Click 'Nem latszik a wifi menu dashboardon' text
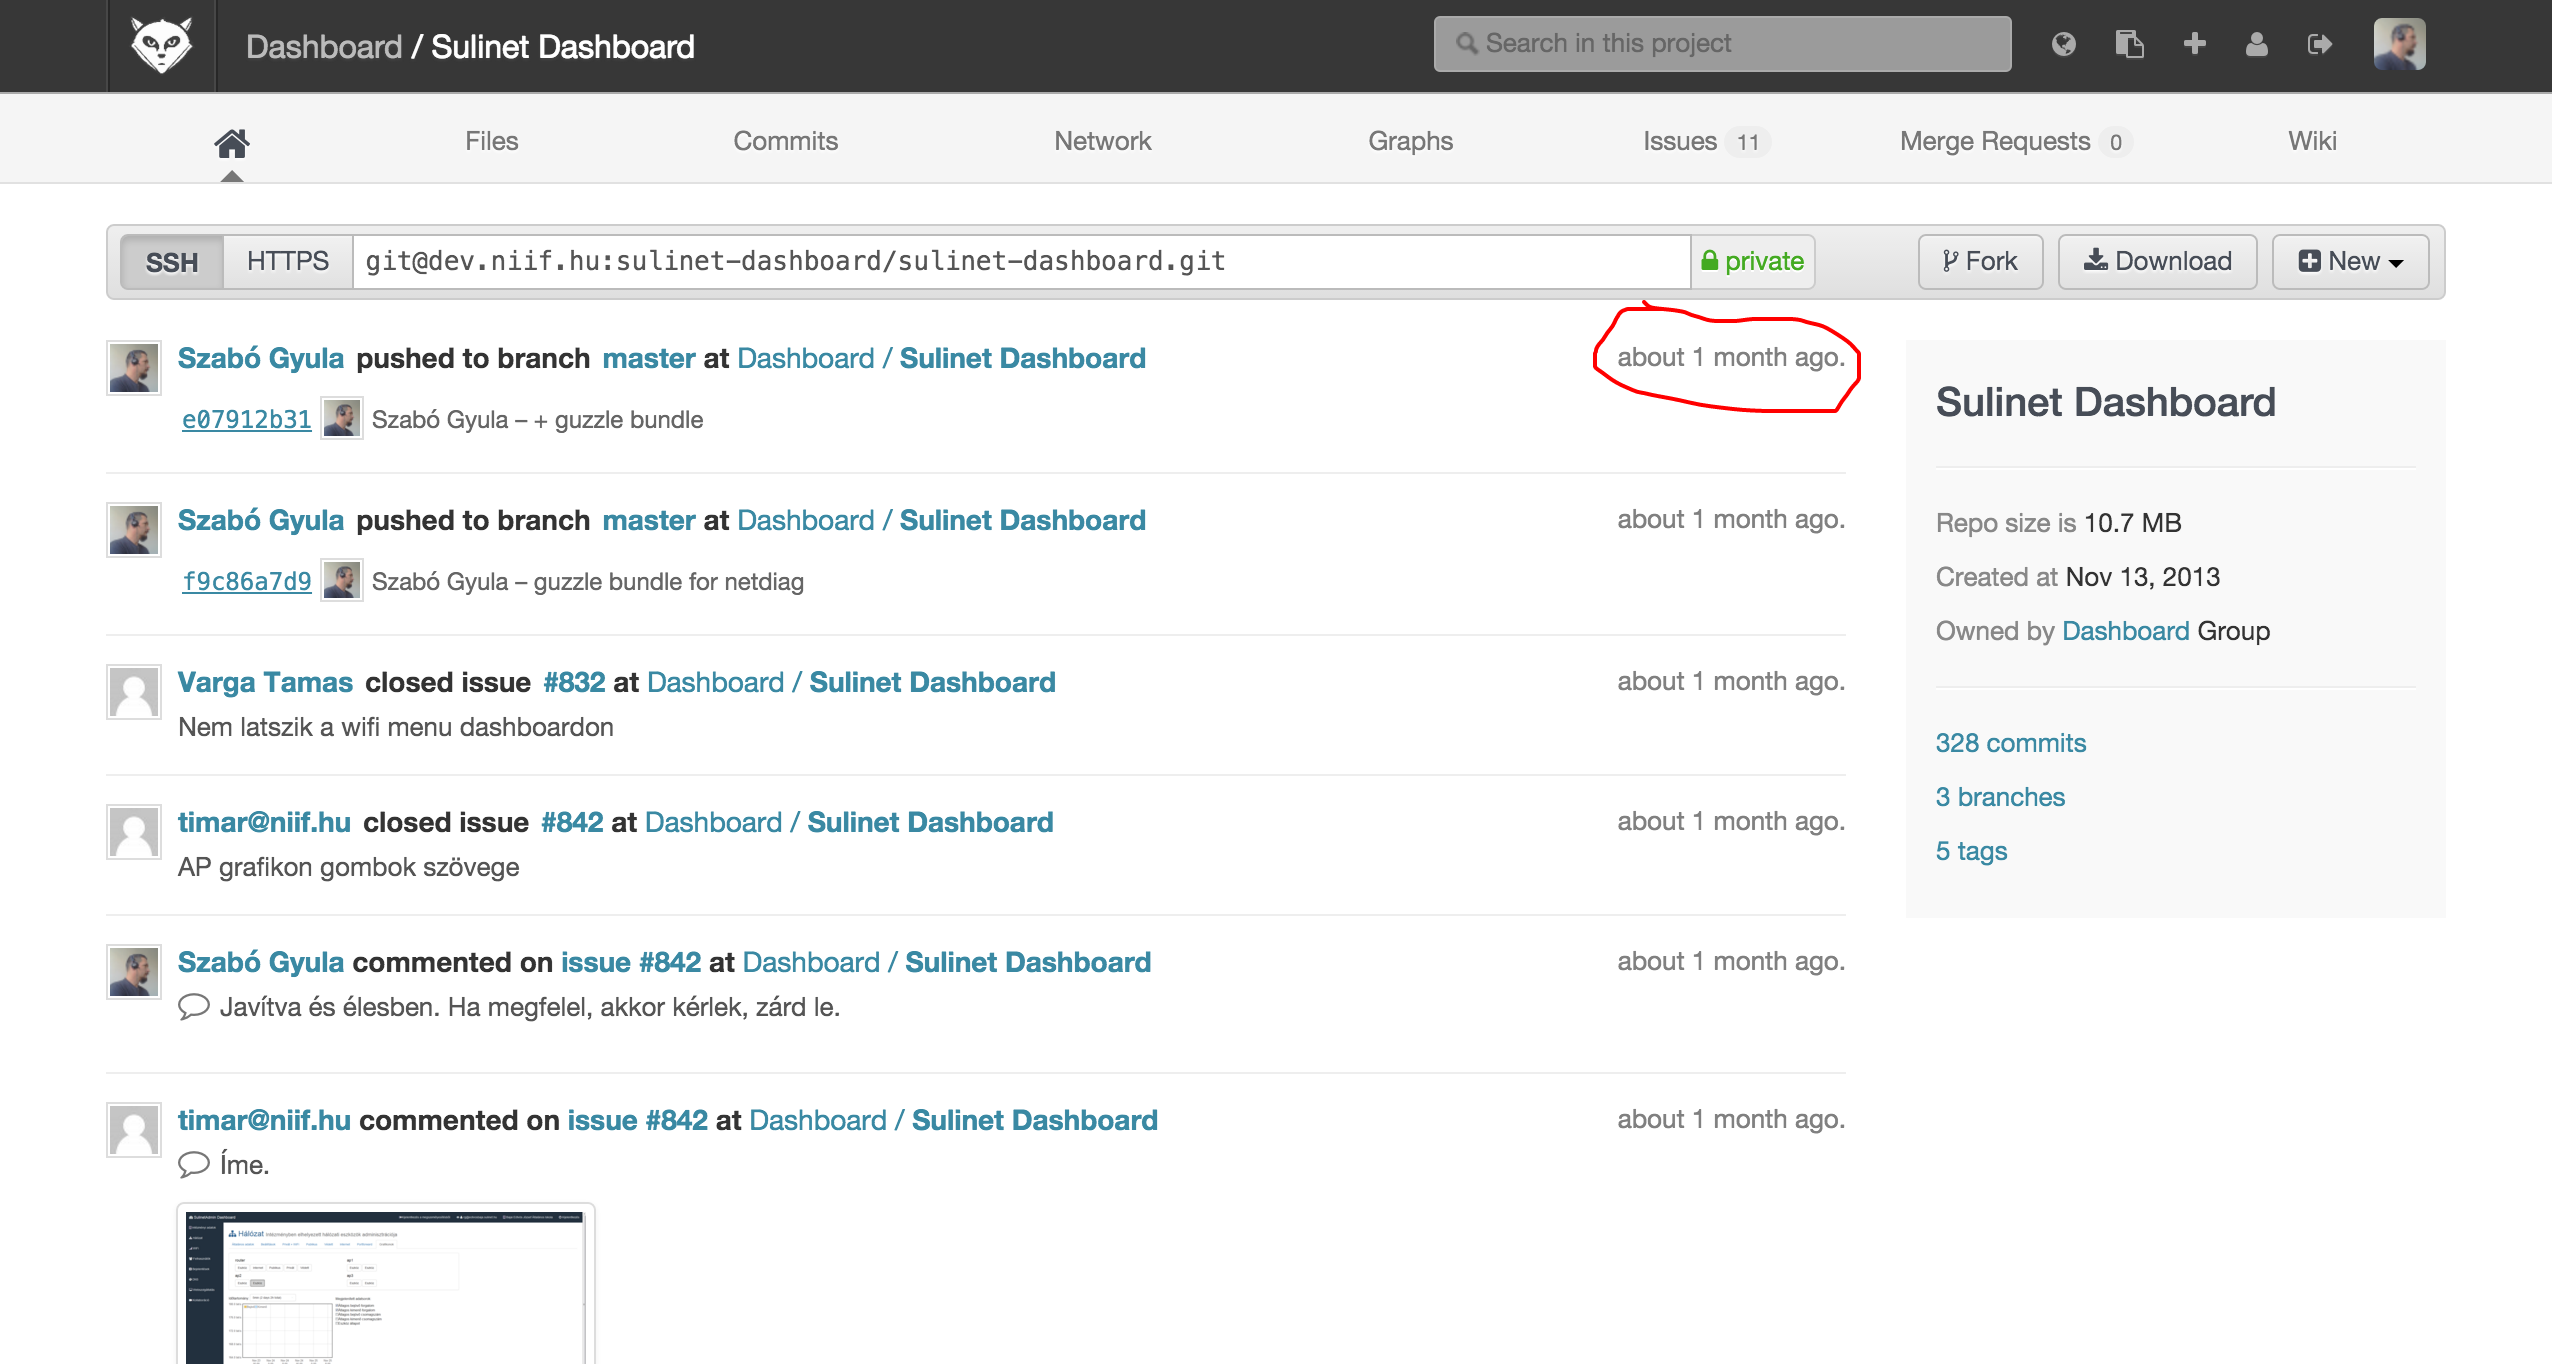 396,727
